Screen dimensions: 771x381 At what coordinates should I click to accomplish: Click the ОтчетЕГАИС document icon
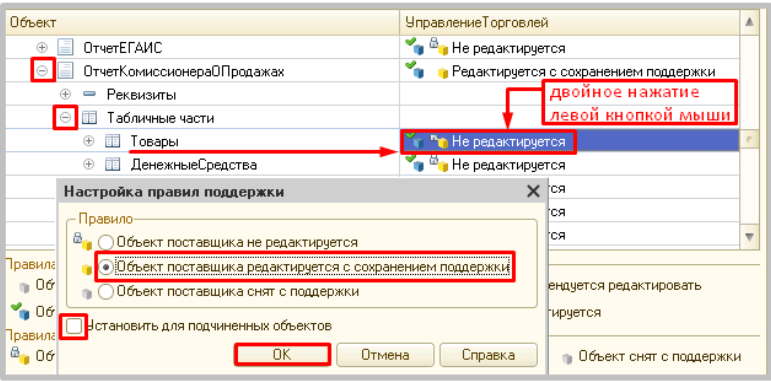pos(65,48)
